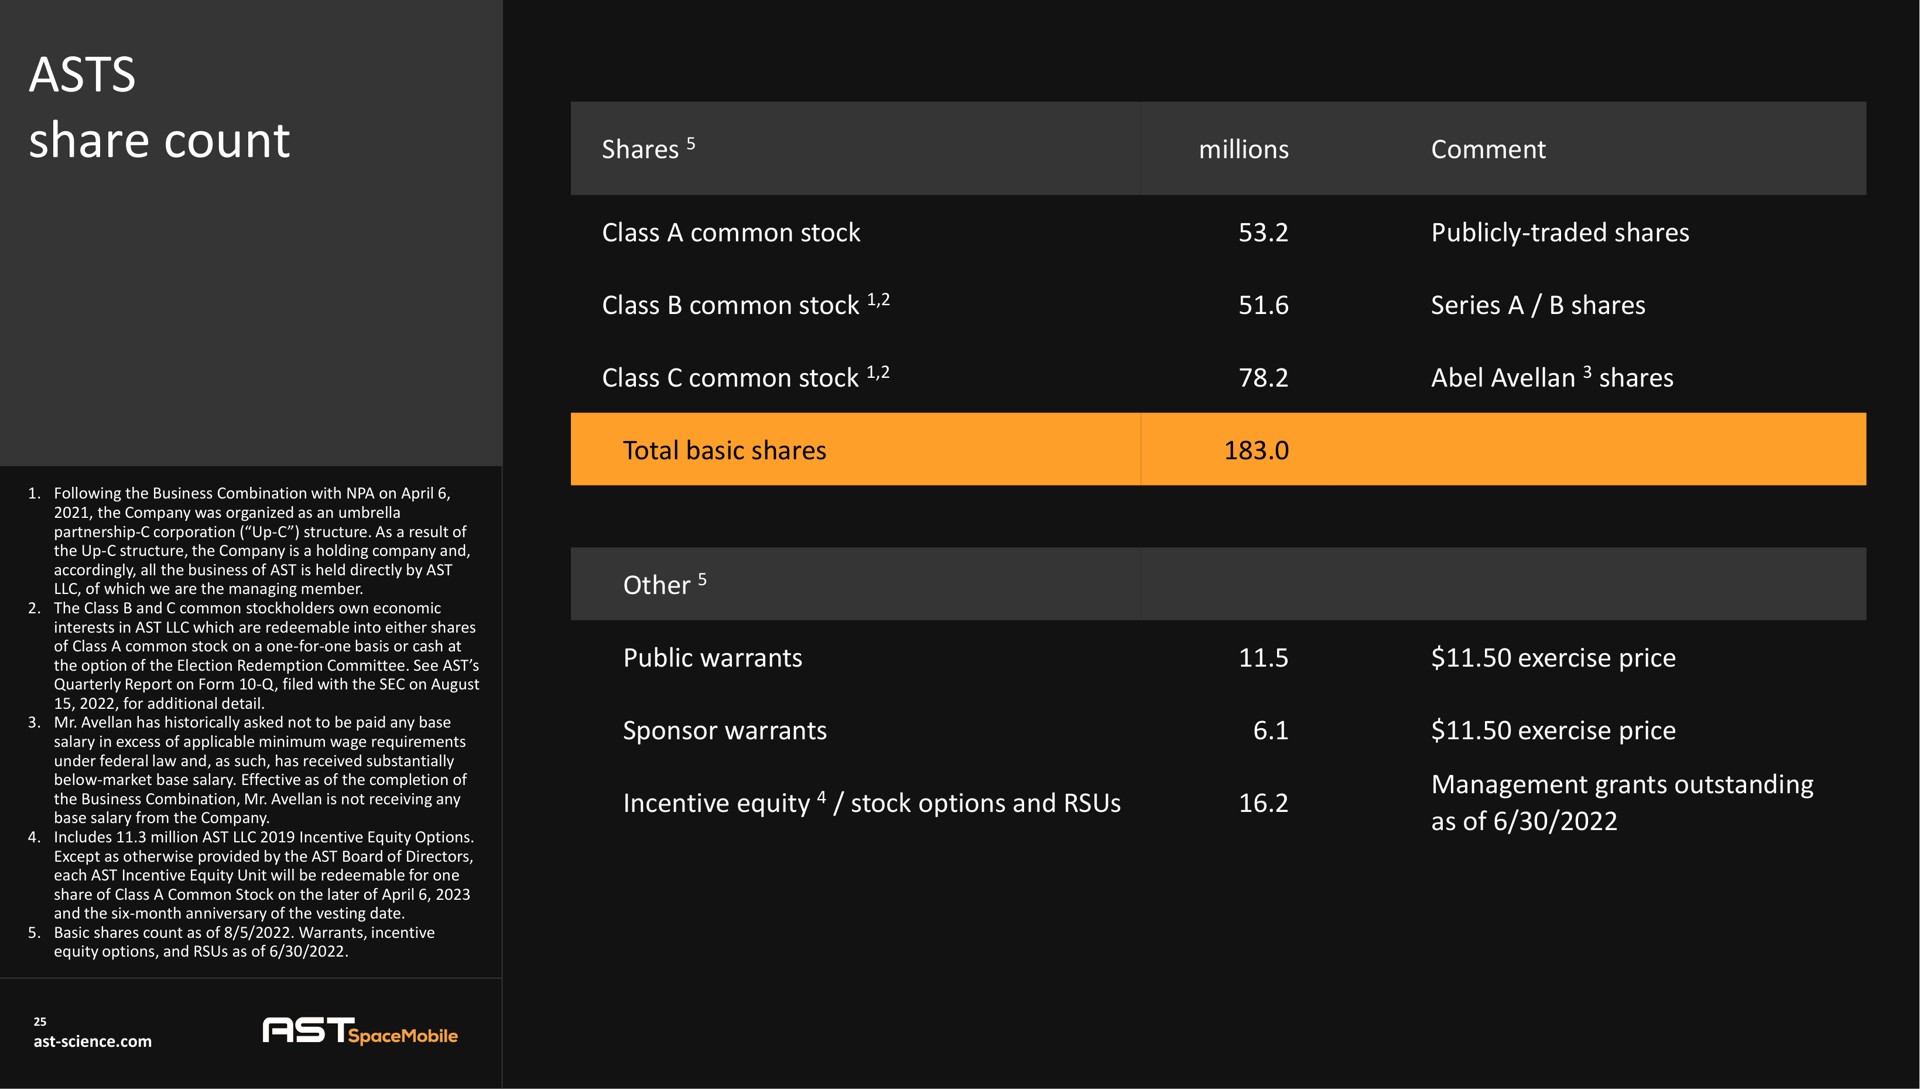
Task: Click the 'Comment' column header
Action: (1488, 149)
